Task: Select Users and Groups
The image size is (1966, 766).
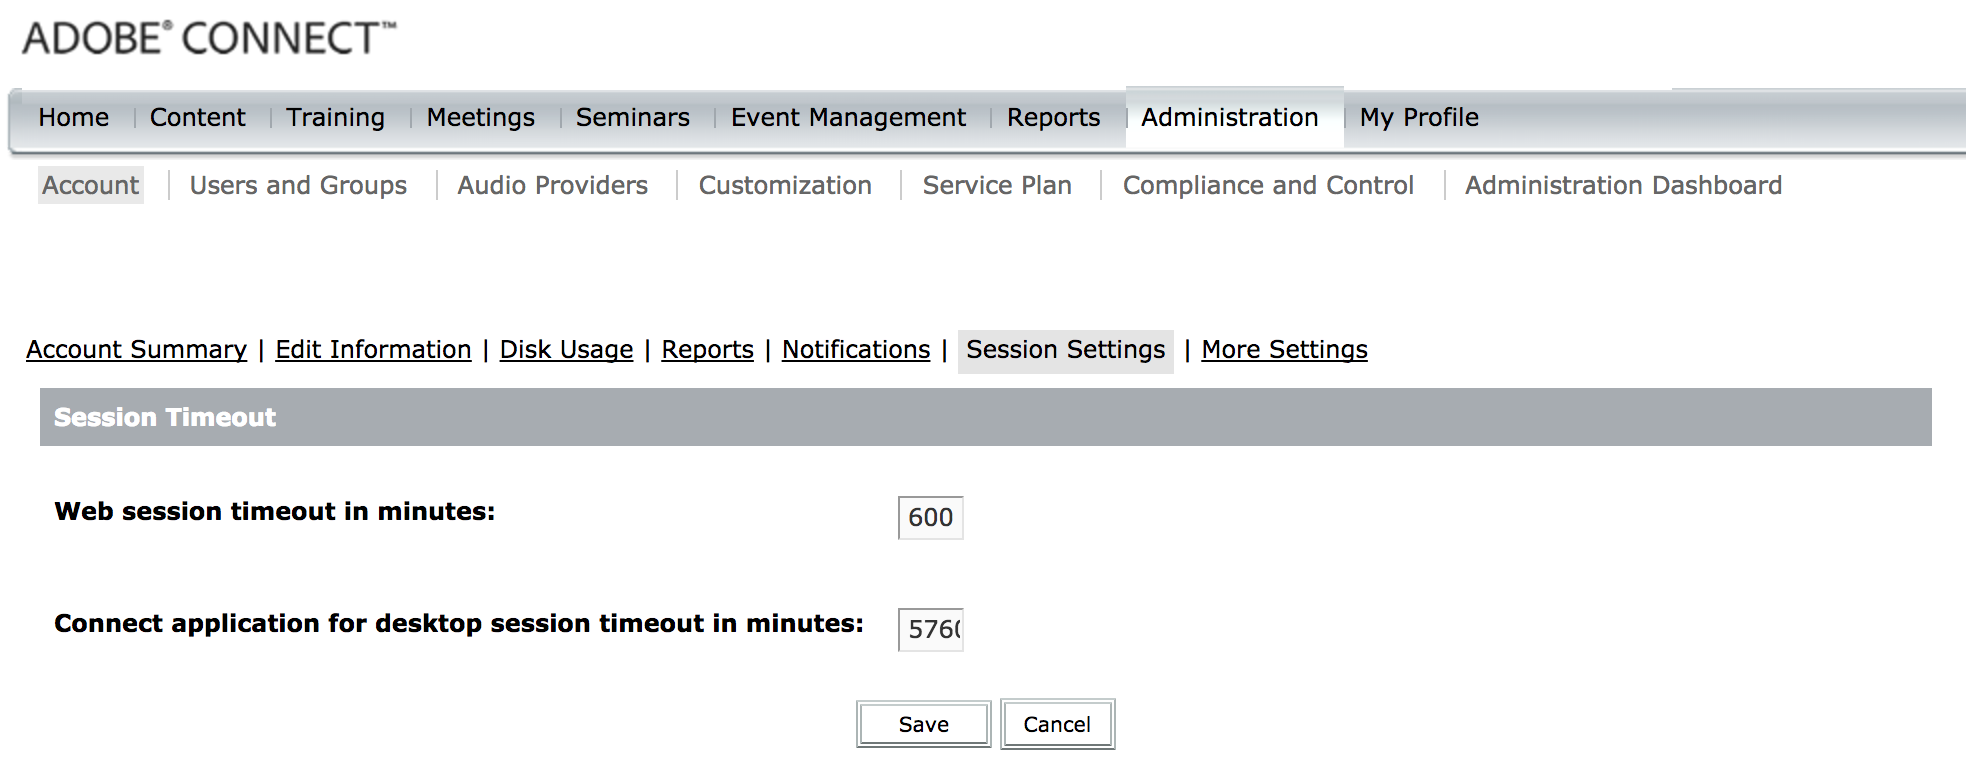Action: pyautogui.click(x=297, y=185)
